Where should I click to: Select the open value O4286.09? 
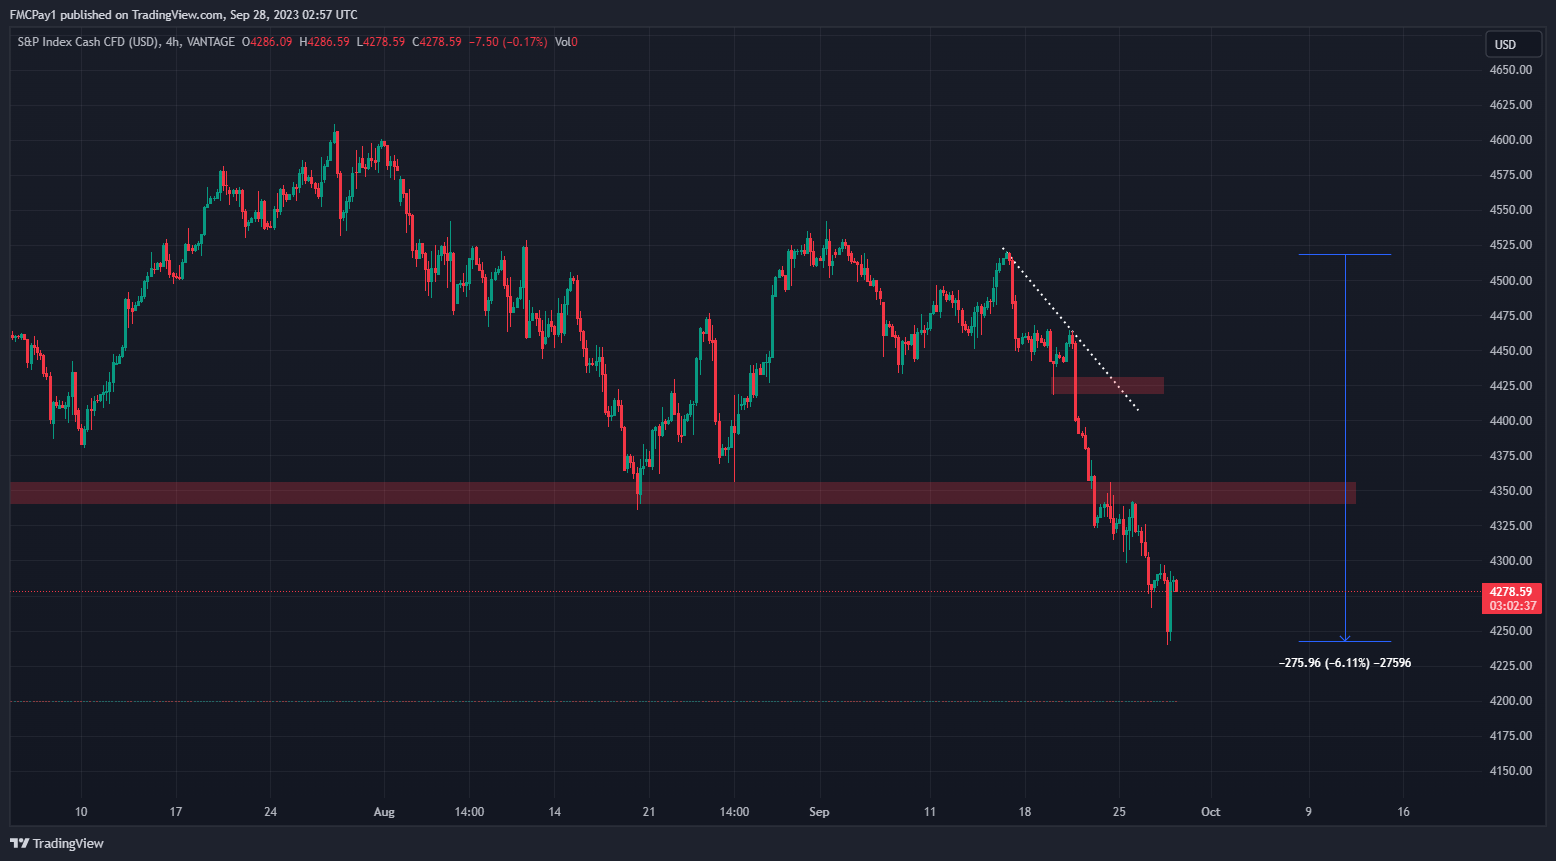(x=267, y=42)
